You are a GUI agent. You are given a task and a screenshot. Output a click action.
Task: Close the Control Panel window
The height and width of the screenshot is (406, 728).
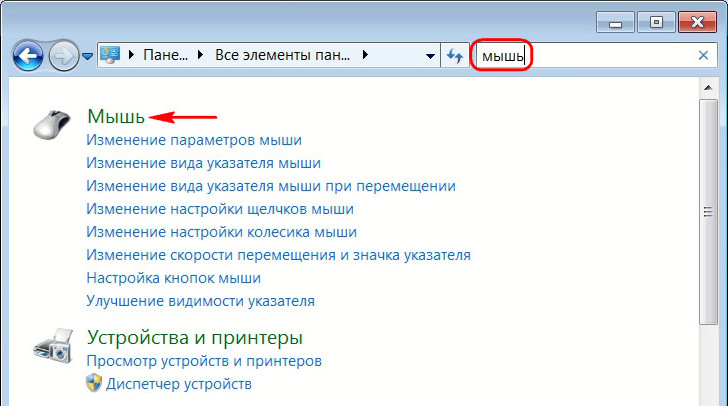697,22
